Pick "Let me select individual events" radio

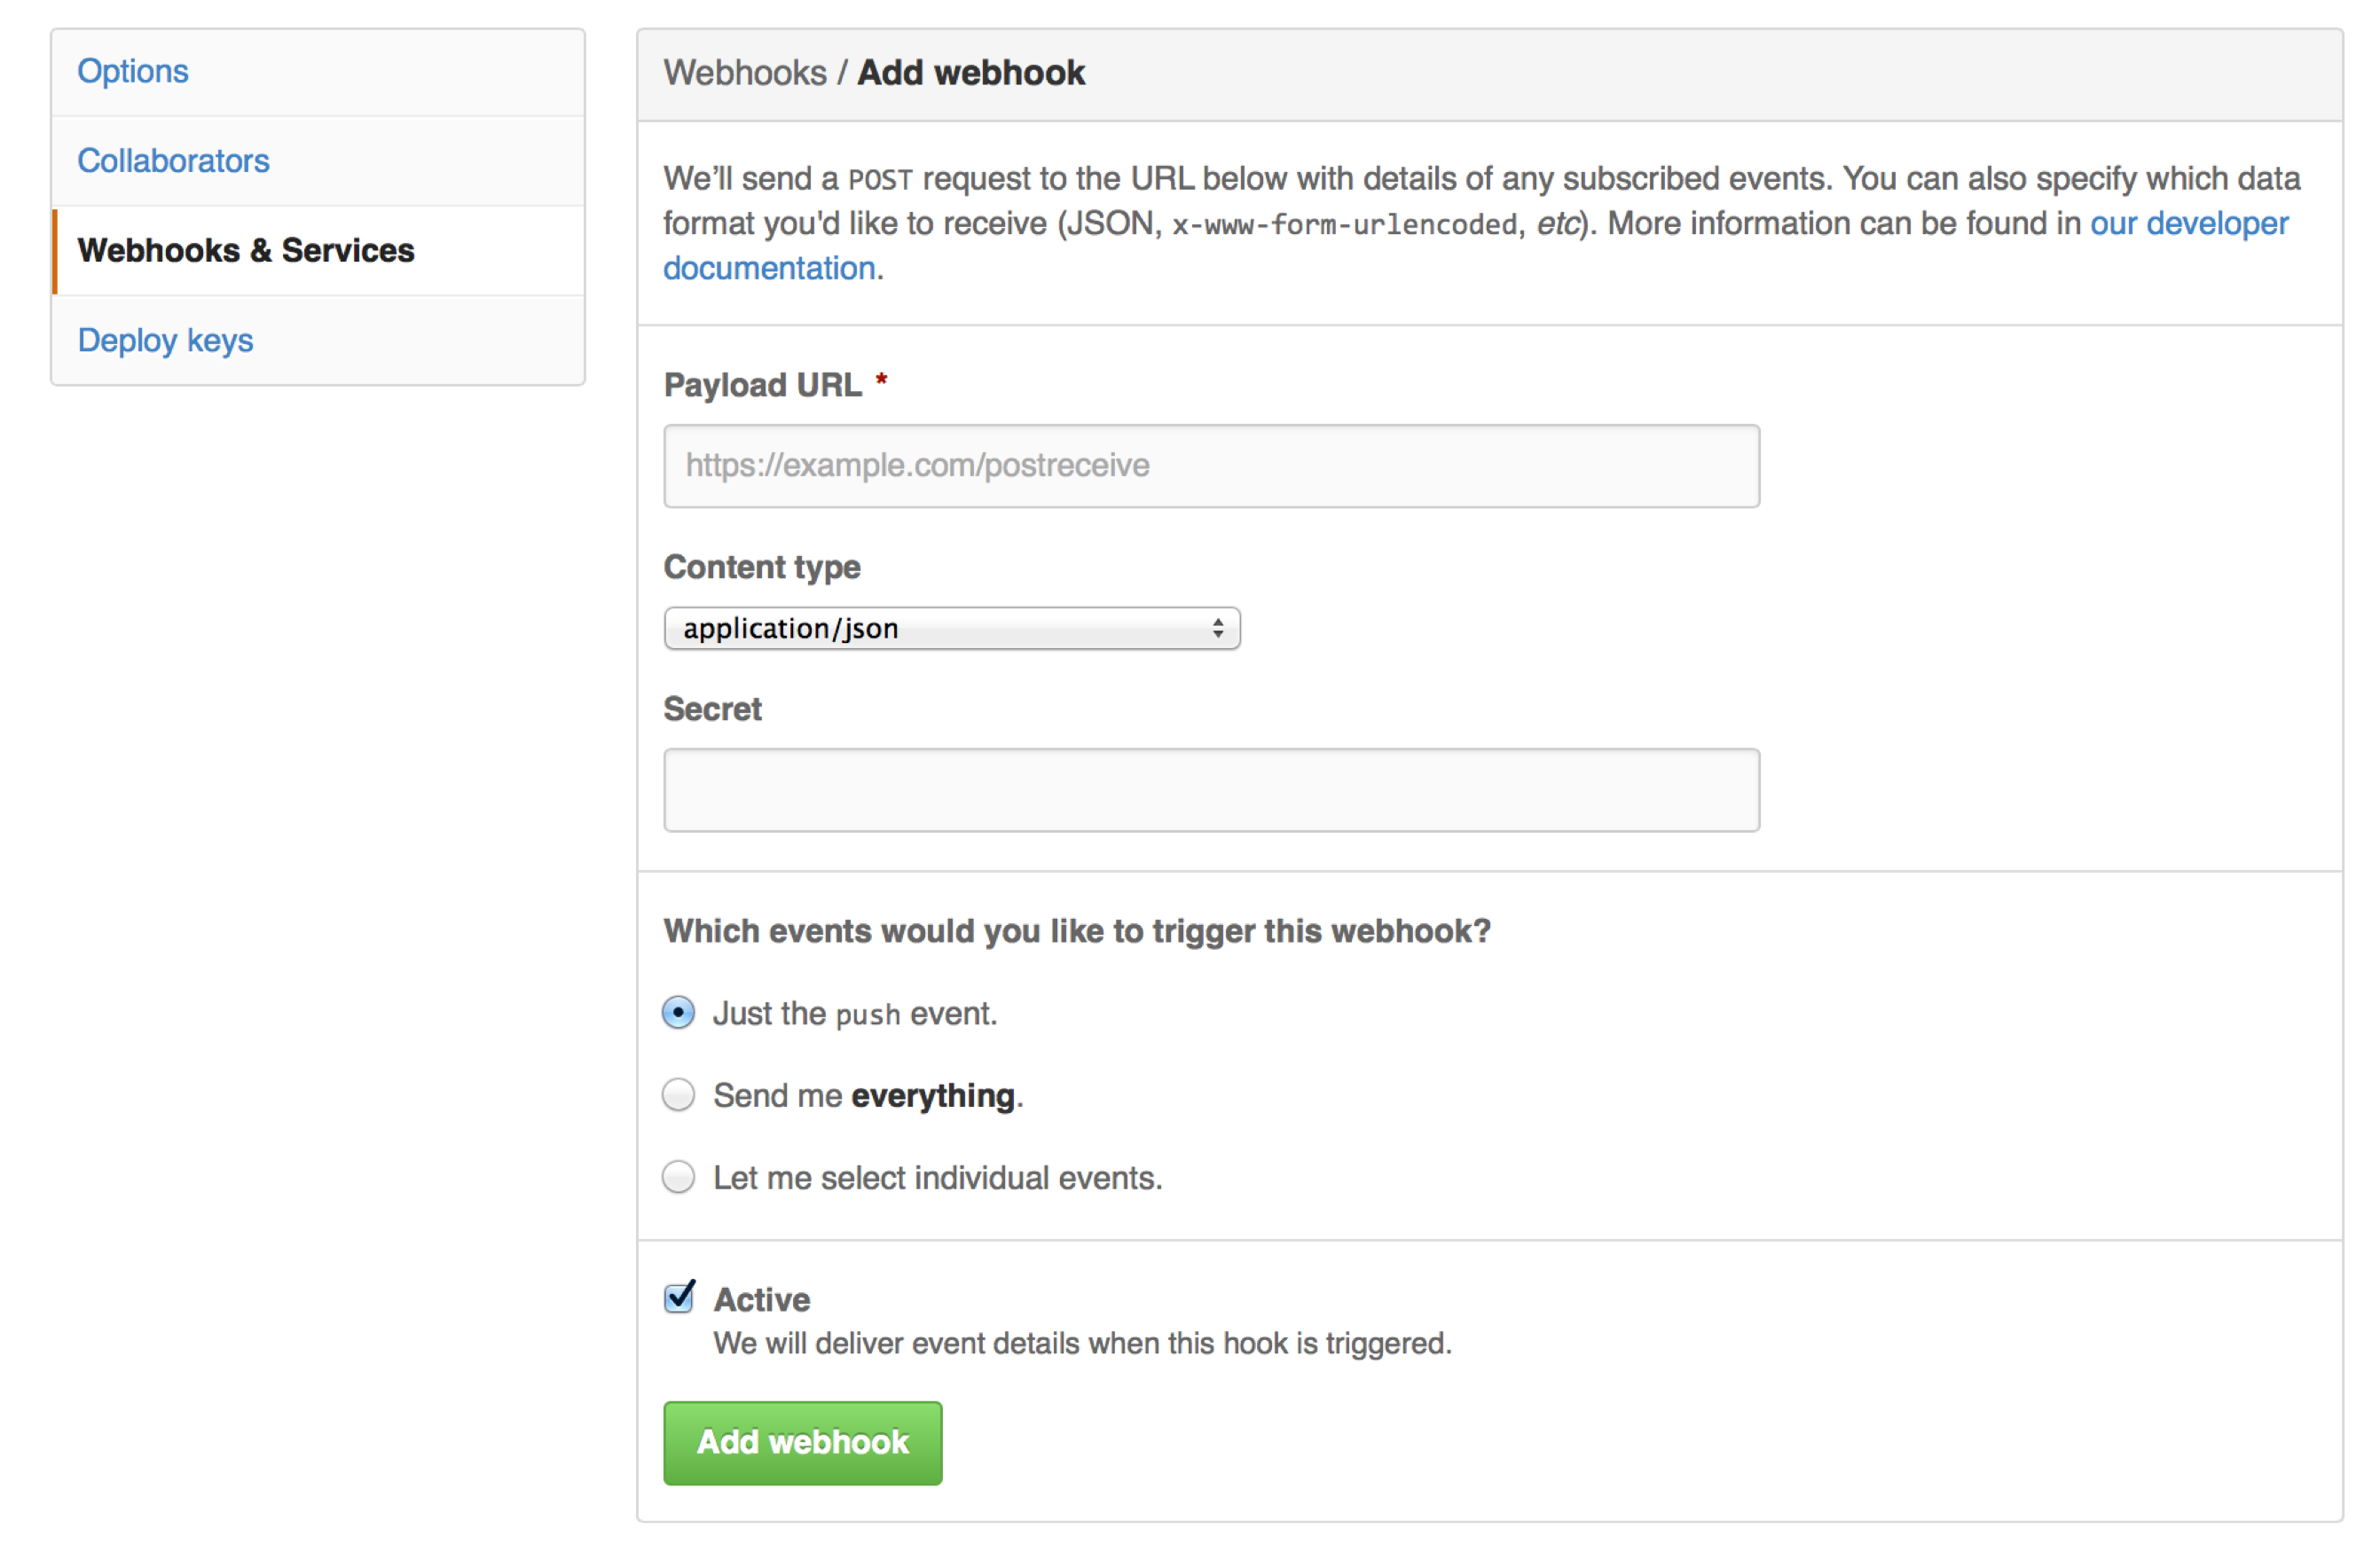[x=679, y=1177]
